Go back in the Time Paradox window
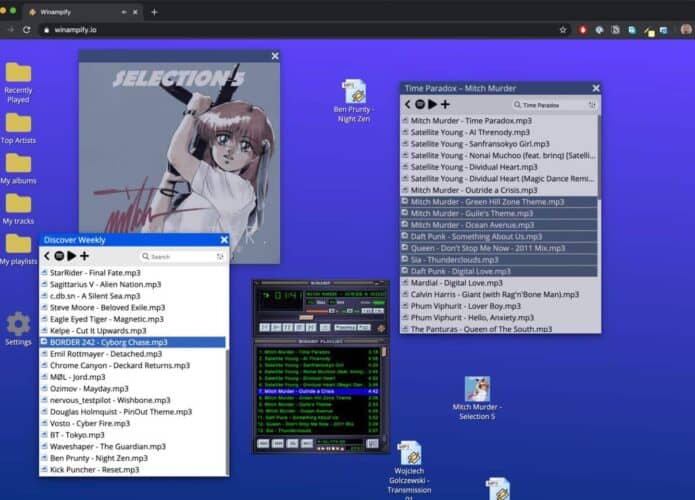695x500 pixels. (x=407, y=104)
